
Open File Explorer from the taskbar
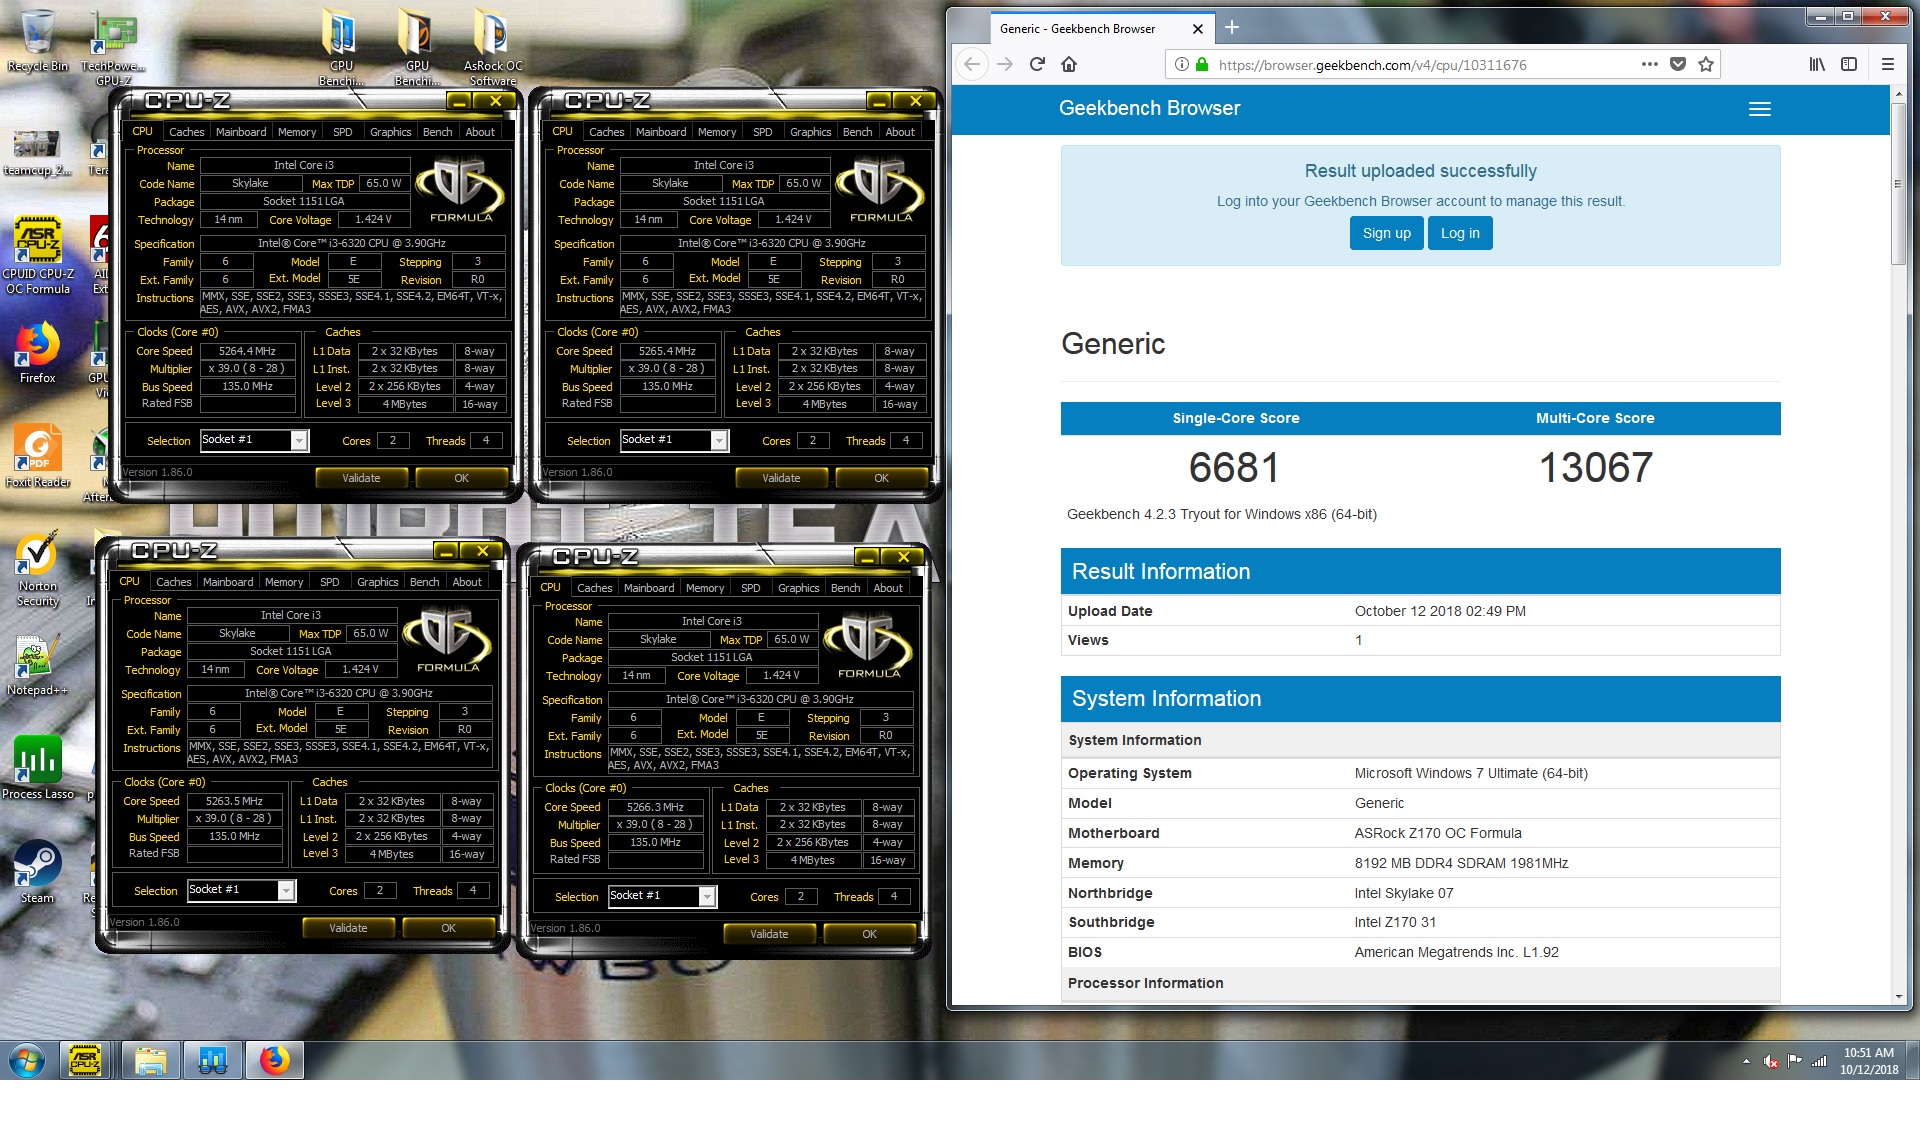pos(151,1060)
